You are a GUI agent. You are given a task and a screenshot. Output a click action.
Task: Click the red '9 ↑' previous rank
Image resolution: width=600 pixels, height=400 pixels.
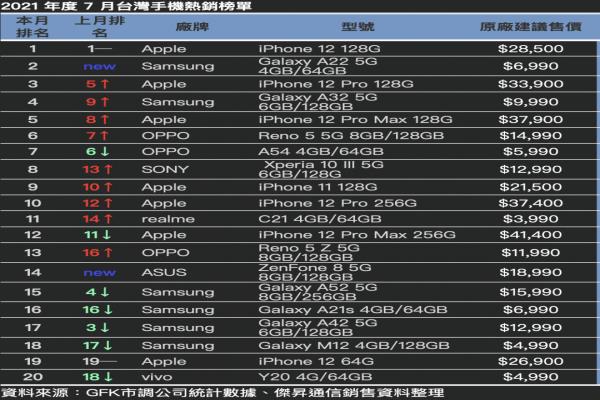(x=98, y=102)
